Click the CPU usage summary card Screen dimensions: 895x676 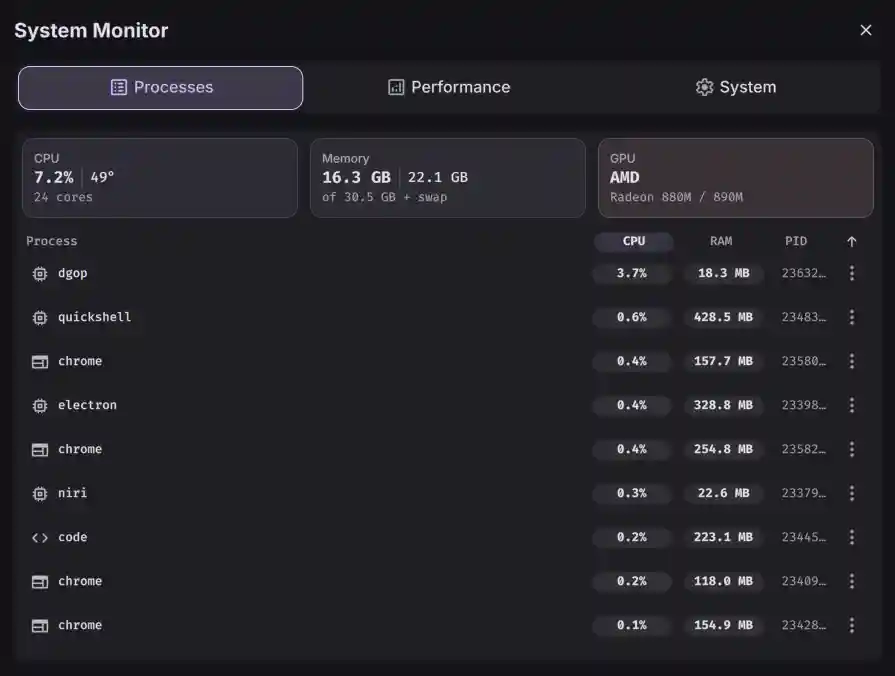(x=159, y=177)
